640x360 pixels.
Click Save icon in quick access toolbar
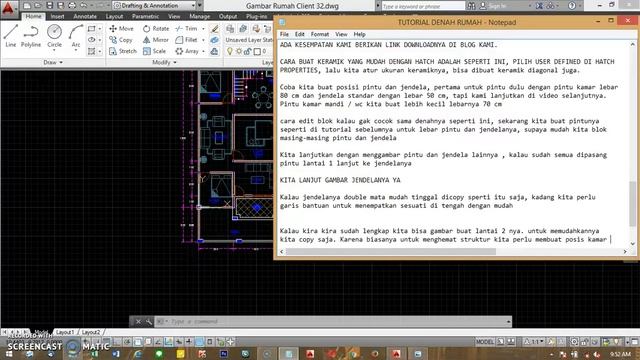coord(49,6)
